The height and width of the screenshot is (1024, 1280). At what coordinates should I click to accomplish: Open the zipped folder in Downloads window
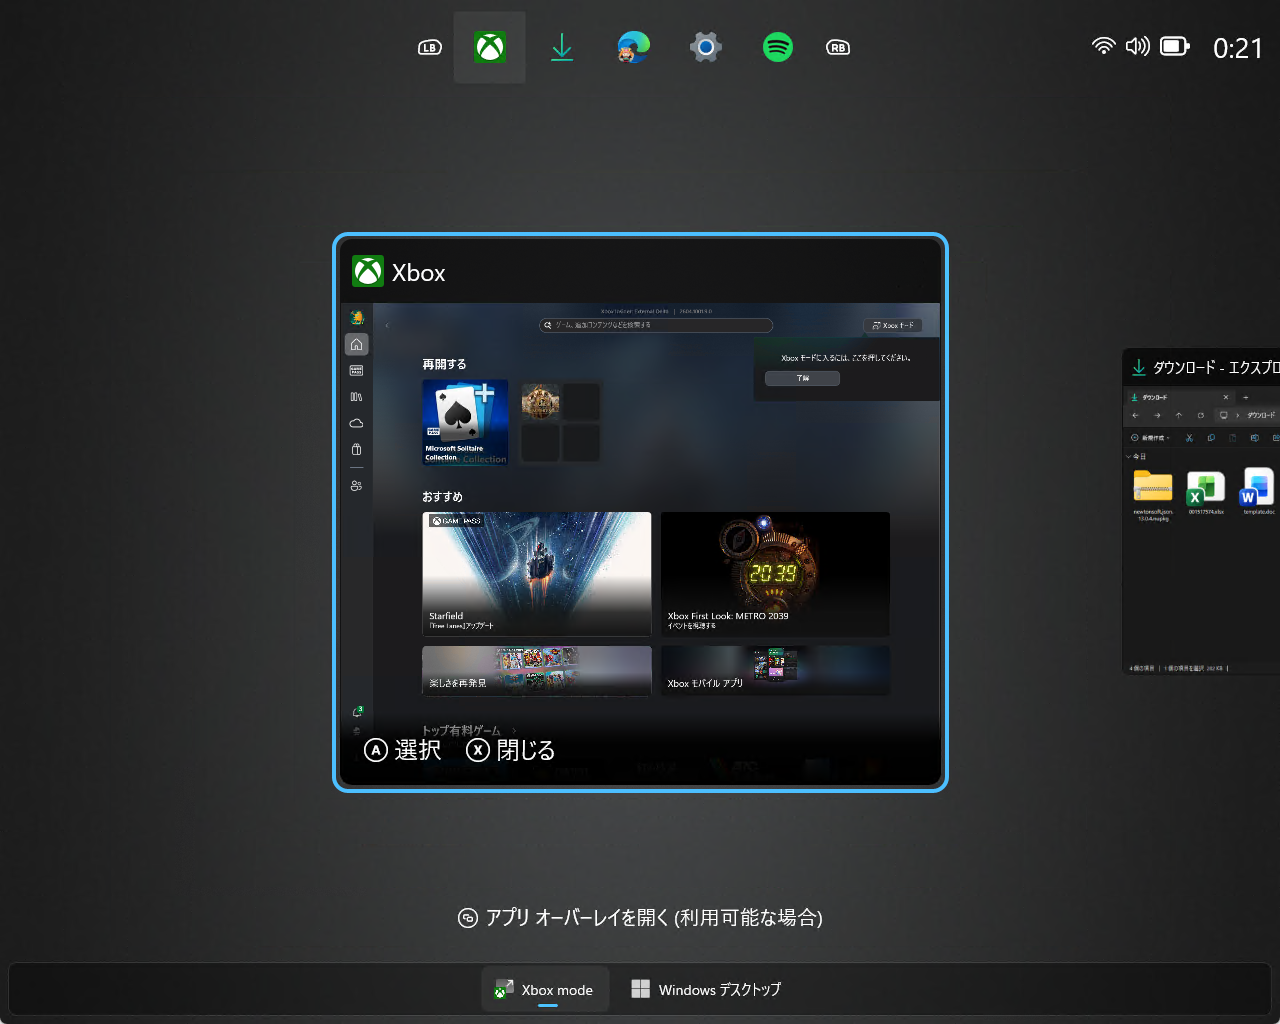[1153, 493]
